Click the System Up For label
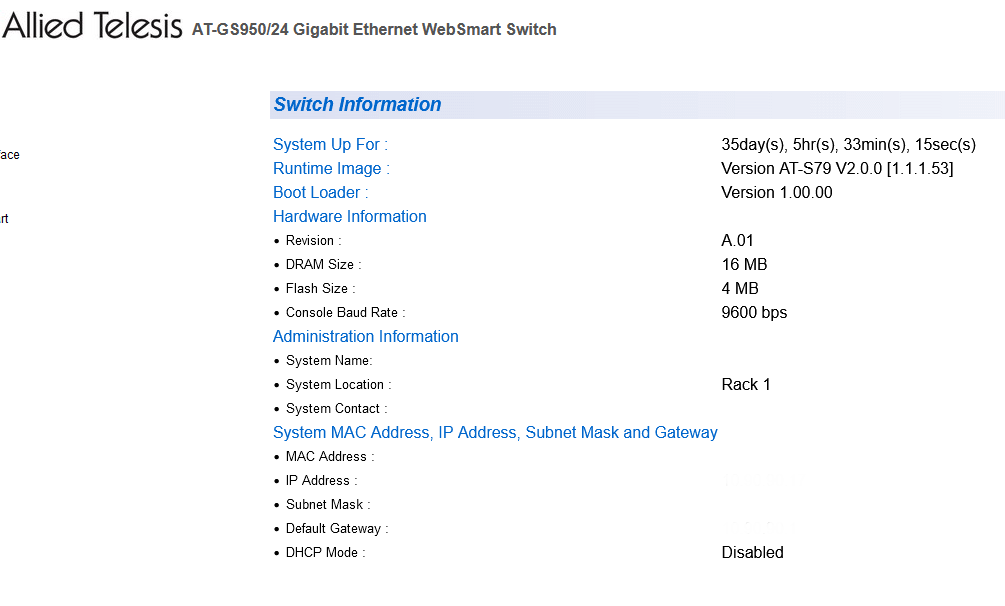The image size is (1005, 606). pos(330,145)
